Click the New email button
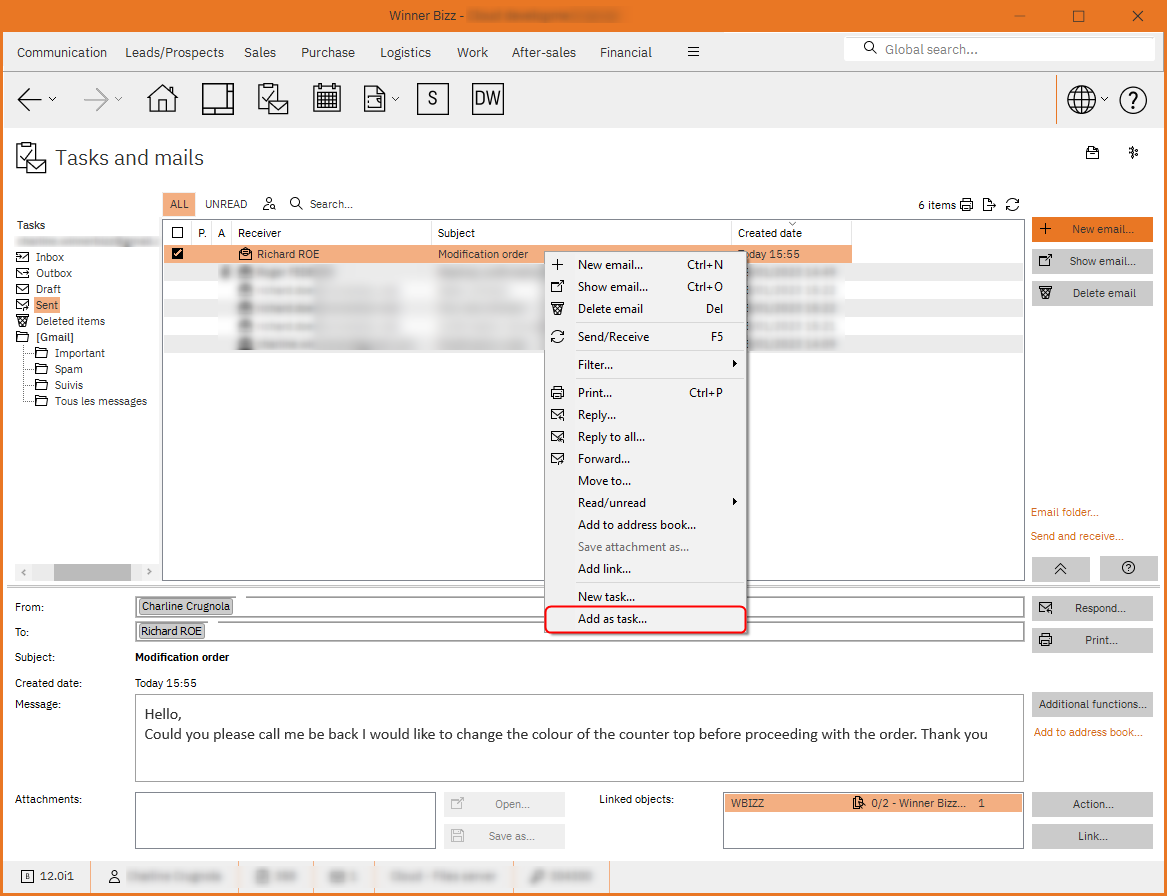1167x896 pixels. (x=1092, y=229)
